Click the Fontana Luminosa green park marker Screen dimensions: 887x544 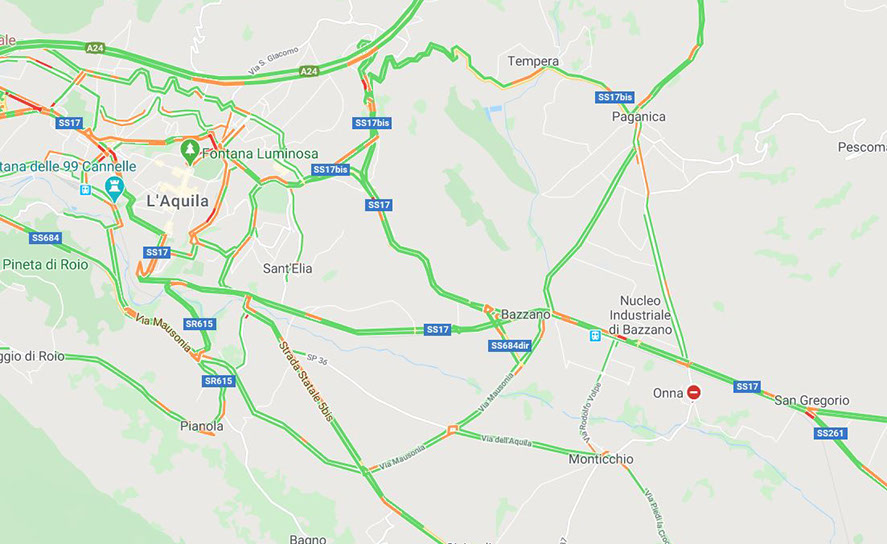[x=190, y=152]
